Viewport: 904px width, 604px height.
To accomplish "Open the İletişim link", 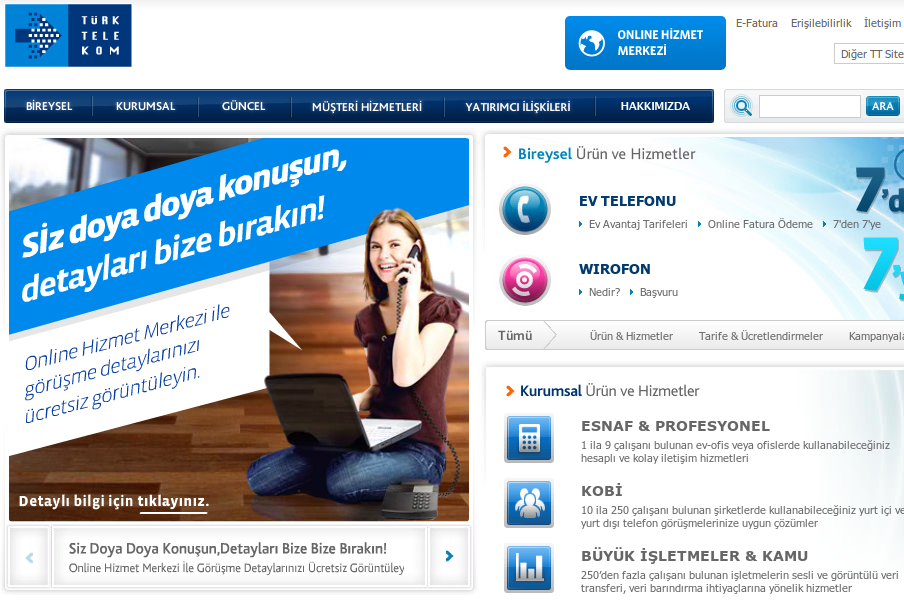I will [882, 23].
